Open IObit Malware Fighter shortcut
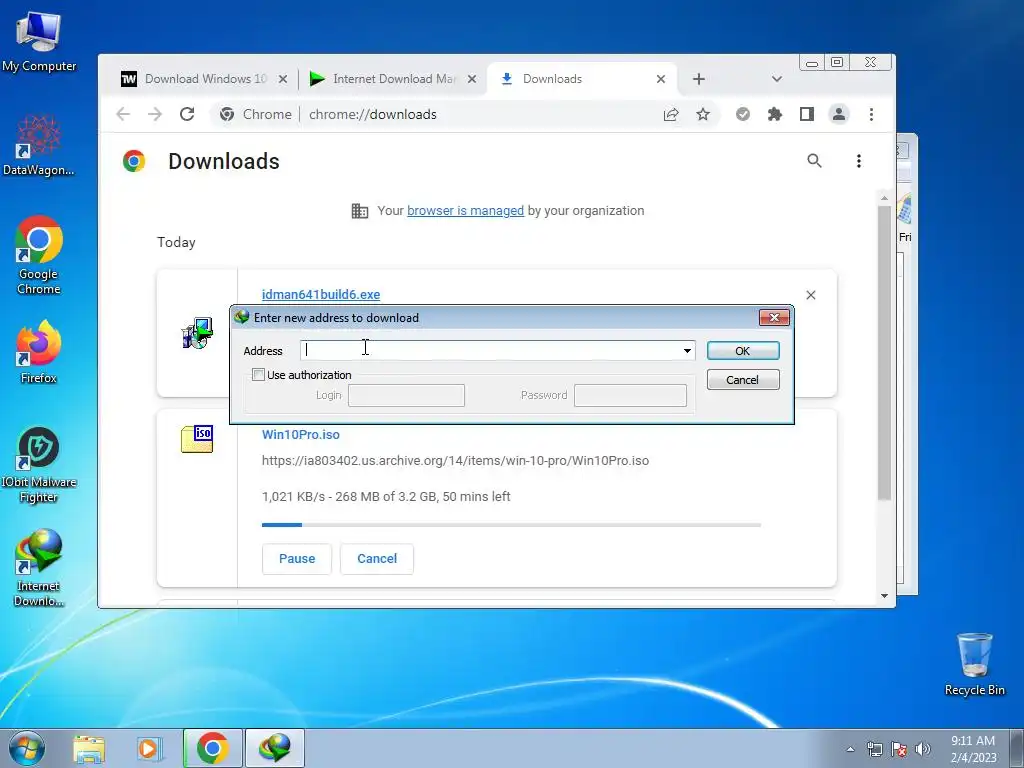This screenshot has width=1024, height=768. tap(39, 465)
